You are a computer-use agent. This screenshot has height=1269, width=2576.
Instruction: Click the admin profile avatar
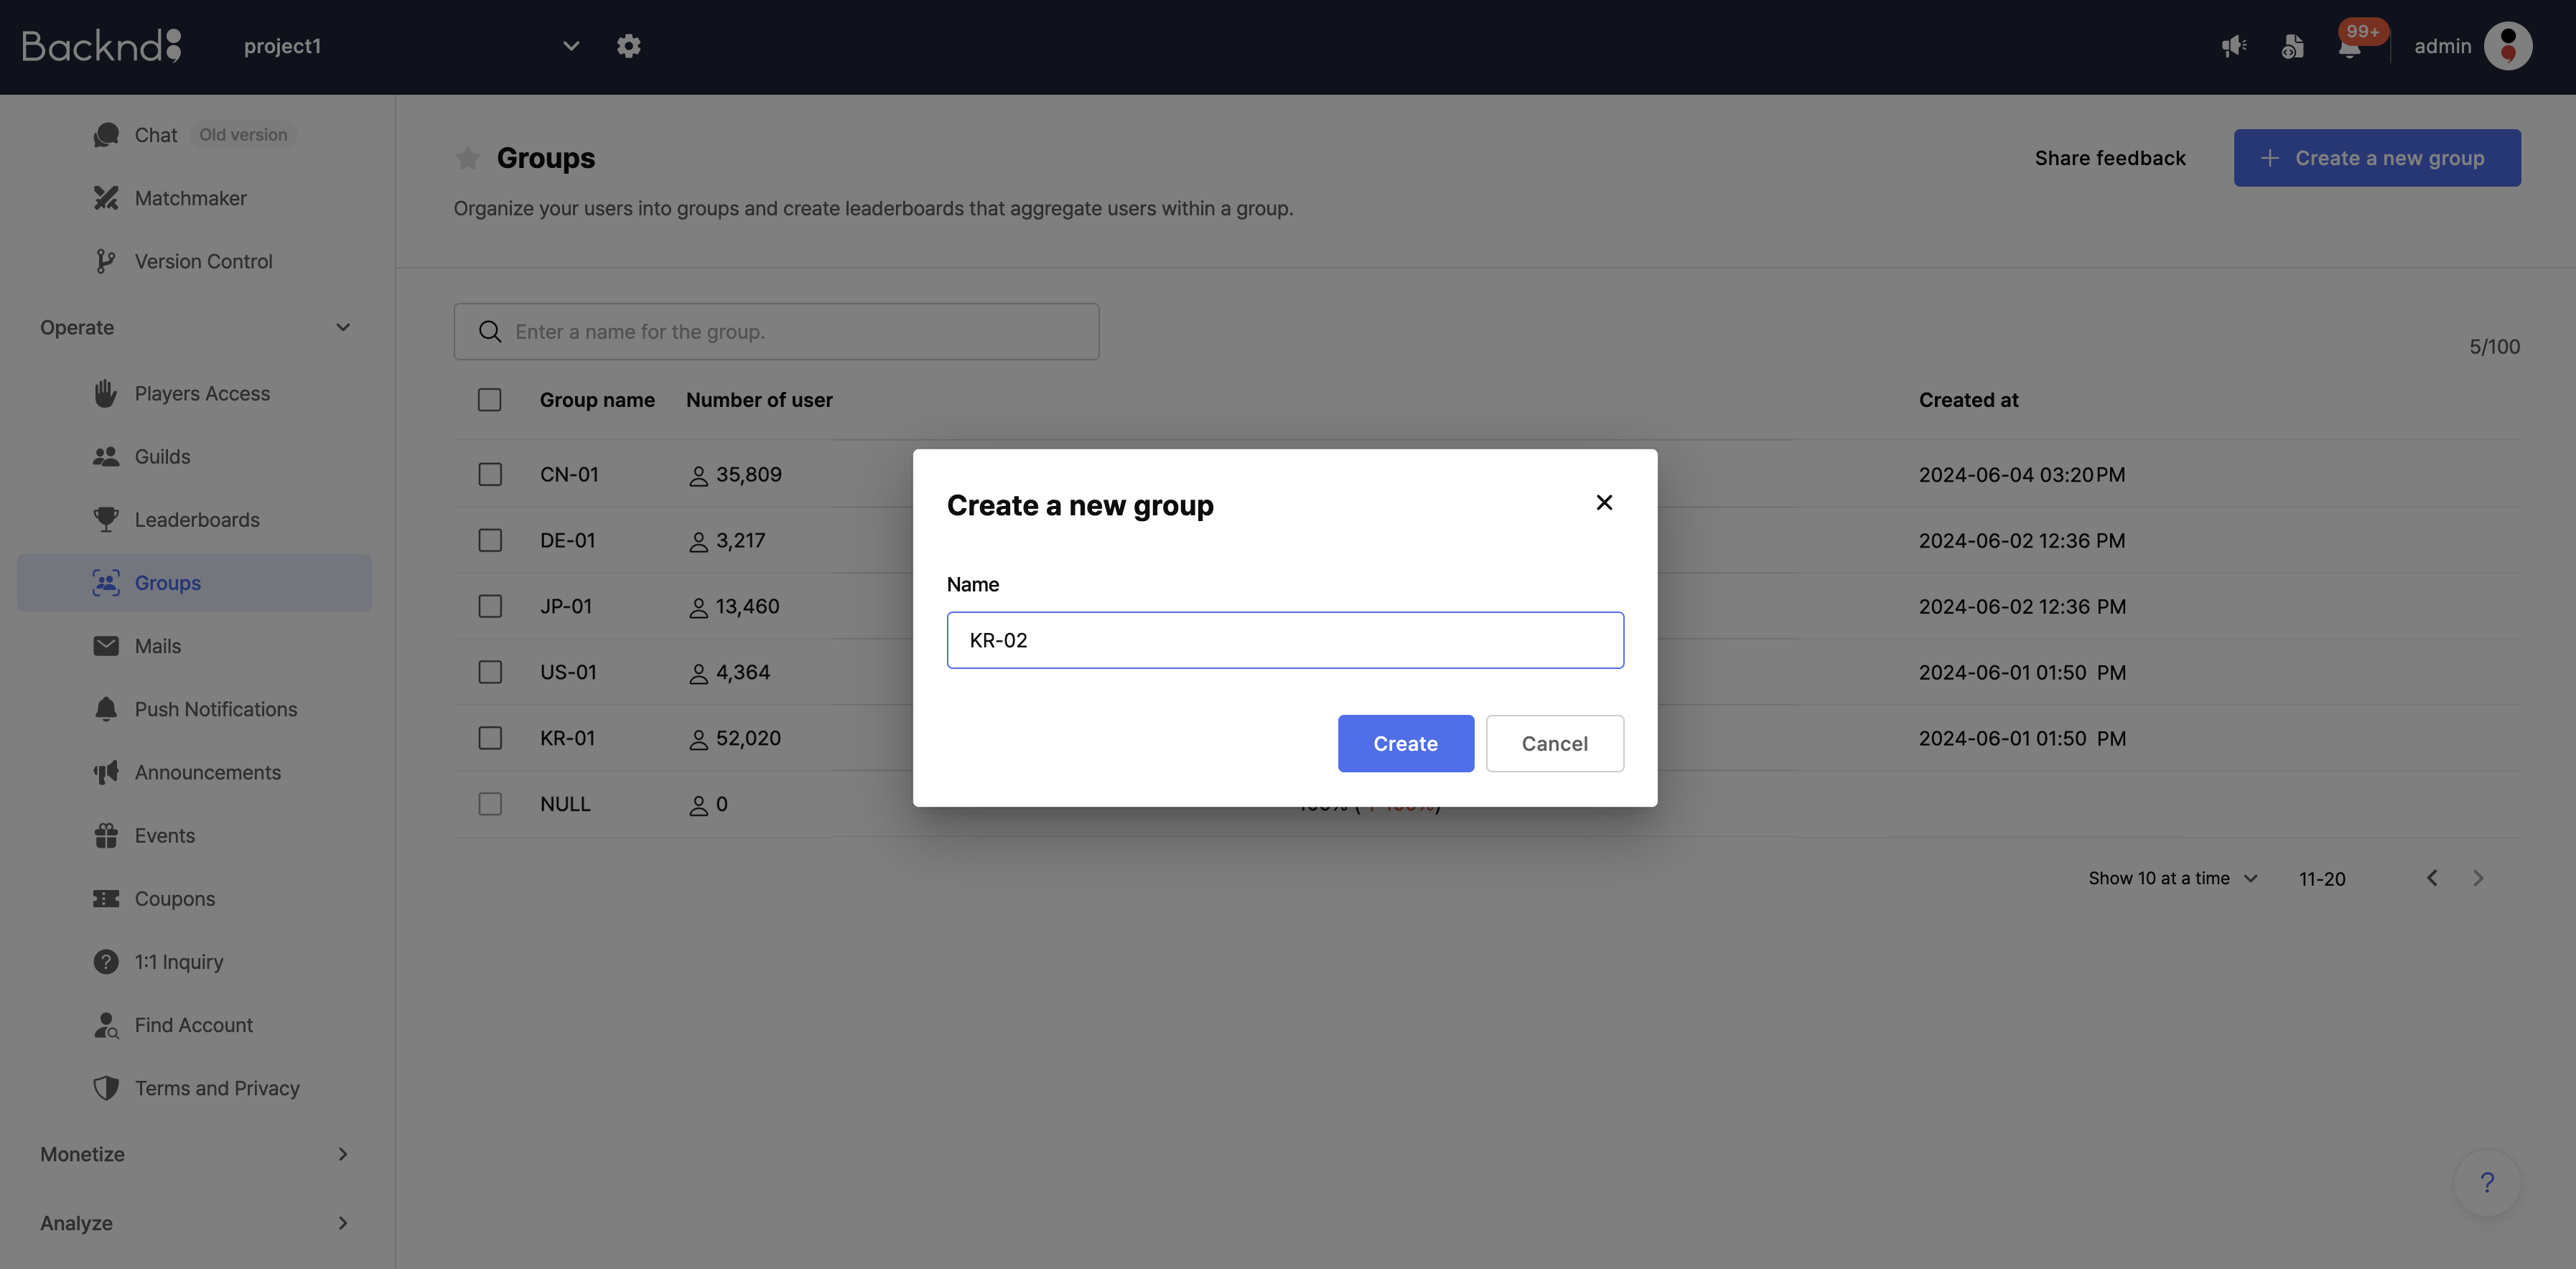[x=2508, y=46]
